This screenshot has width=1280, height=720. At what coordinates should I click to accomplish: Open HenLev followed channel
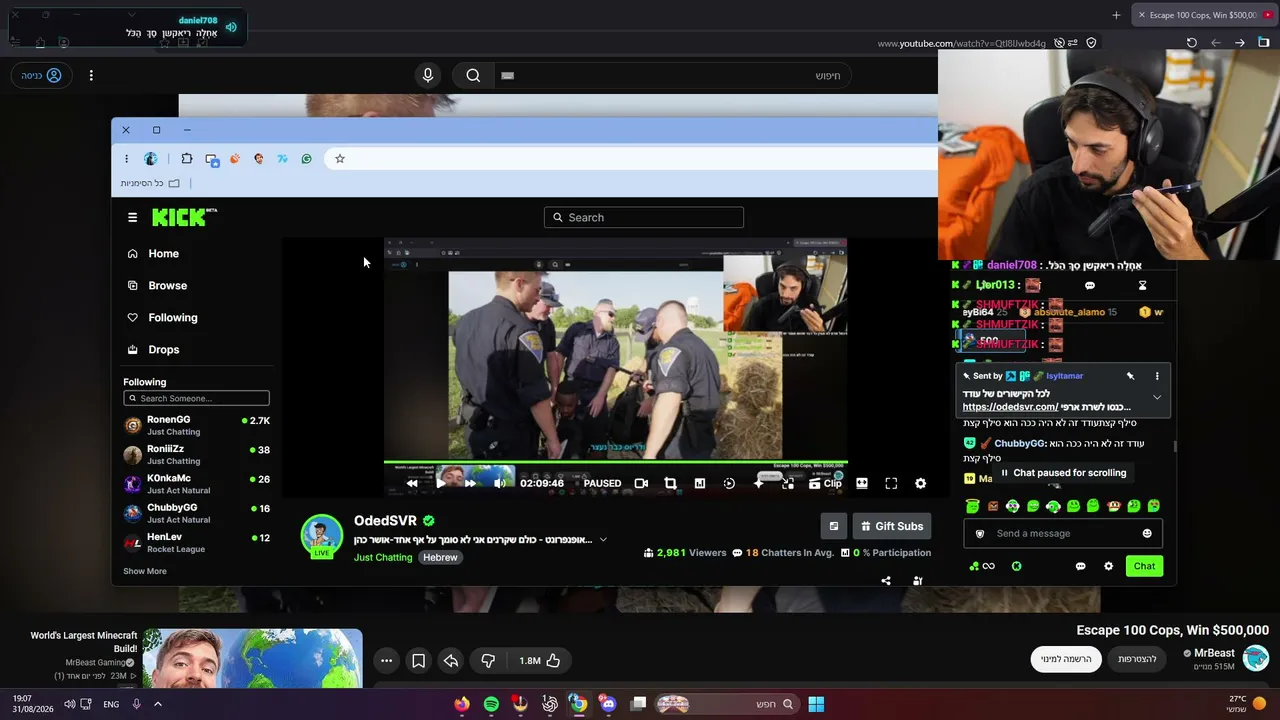[x=196, y=543]
